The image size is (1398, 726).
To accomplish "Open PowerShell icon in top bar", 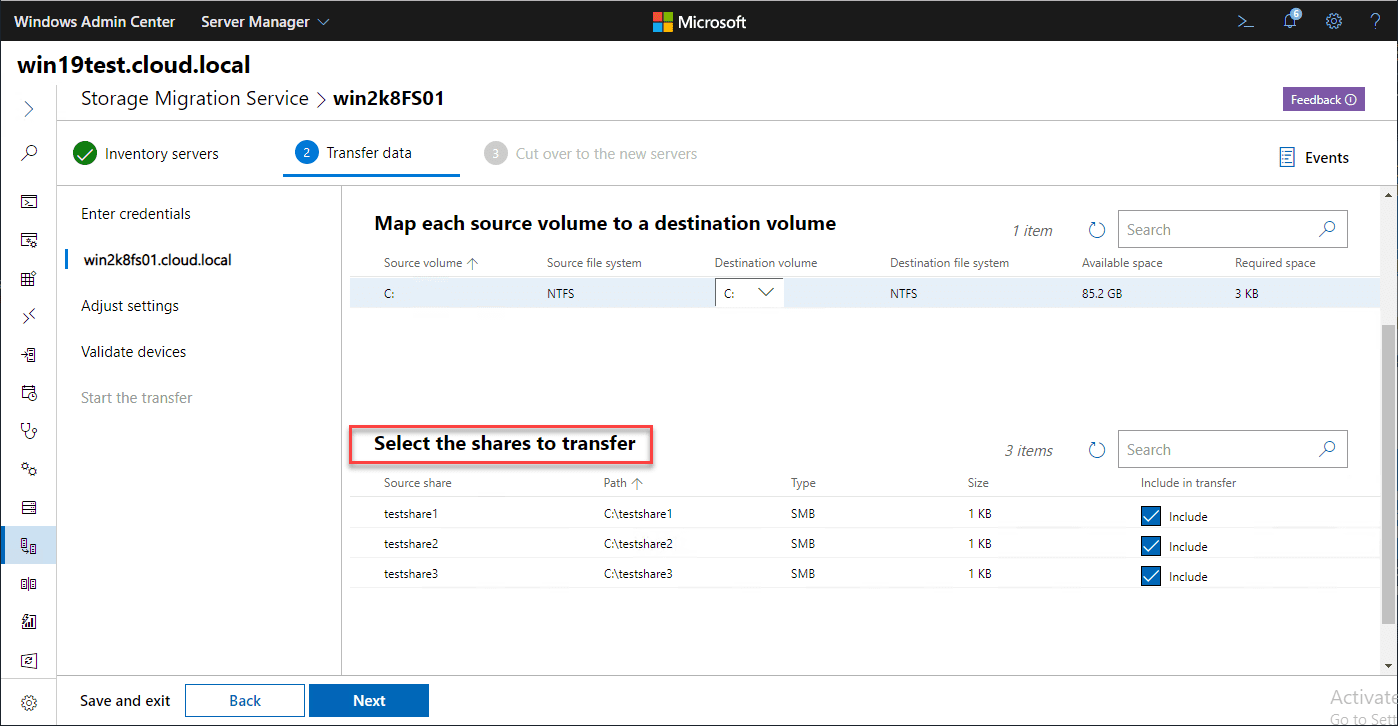I will coord(1246,21).
